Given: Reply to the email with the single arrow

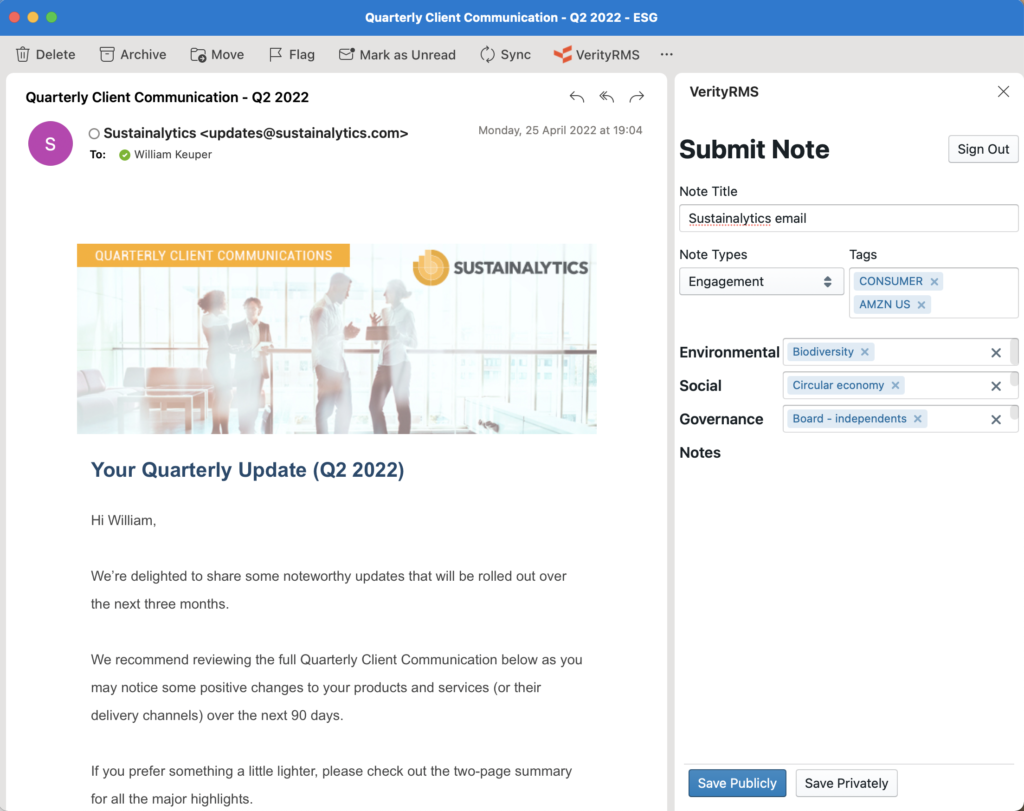Looking at the screenshot, I should pos(577,97).
